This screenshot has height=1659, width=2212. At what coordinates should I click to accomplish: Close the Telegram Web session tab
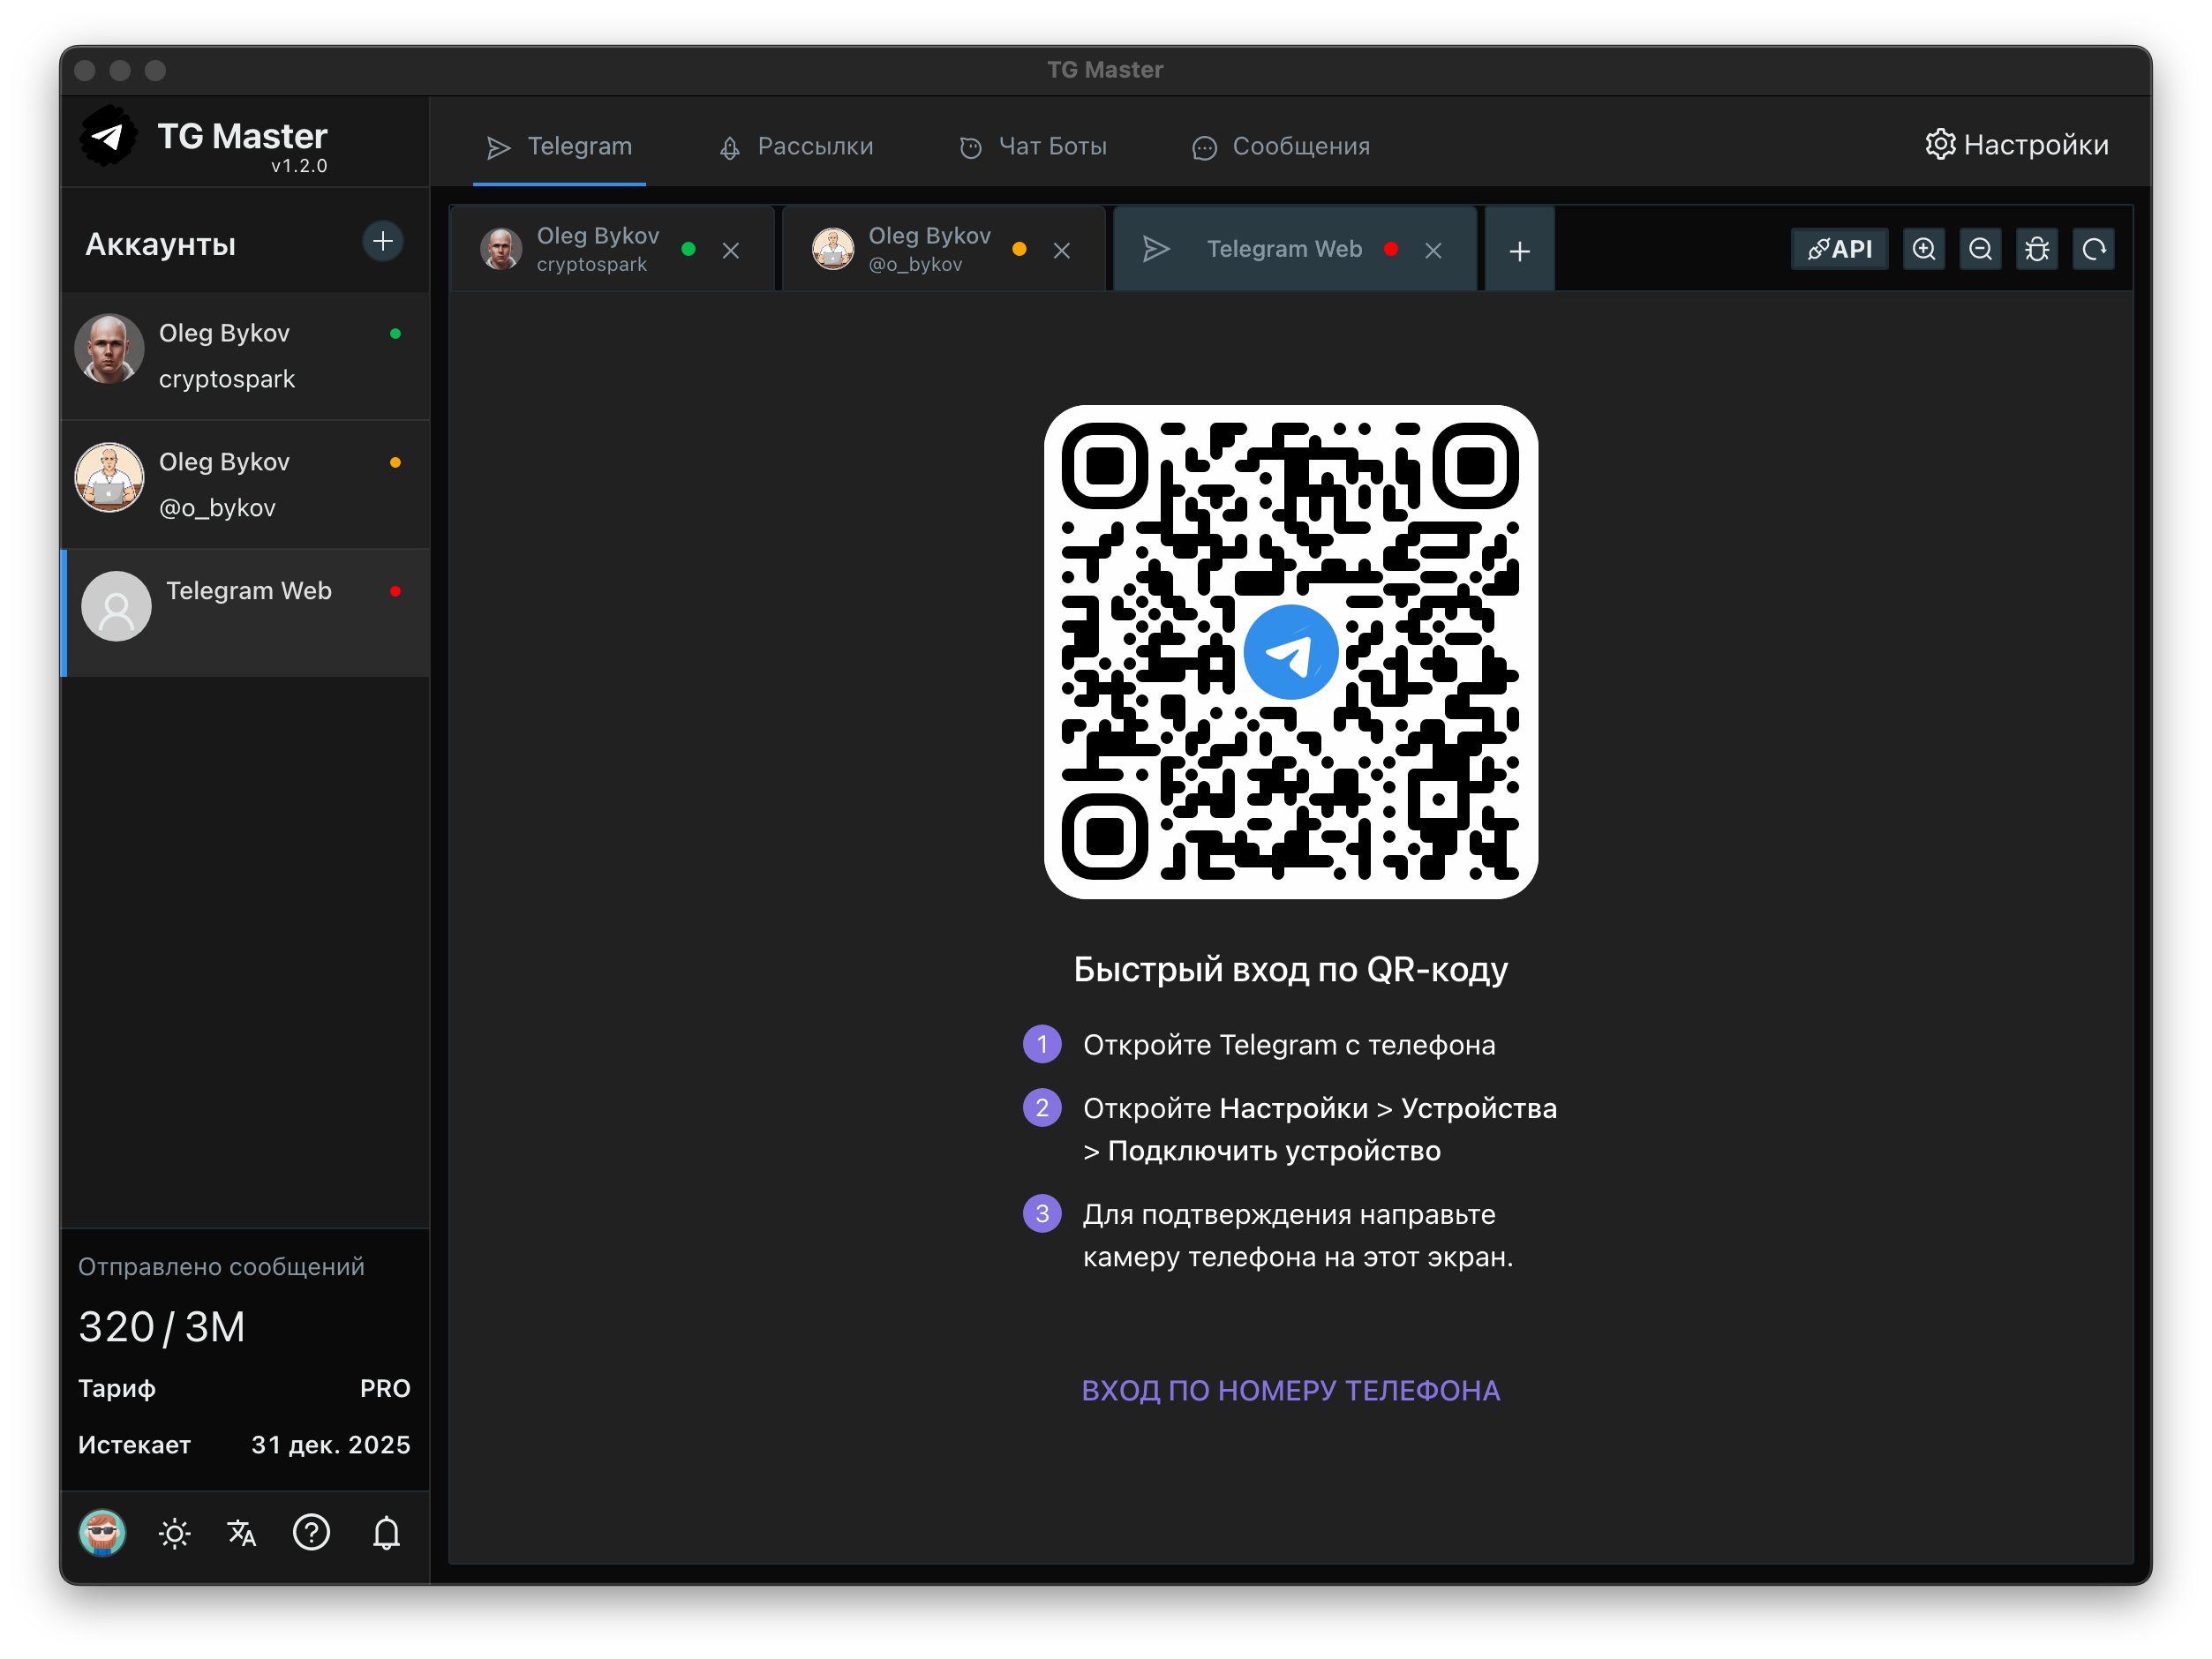click(x=1433, y=250)
